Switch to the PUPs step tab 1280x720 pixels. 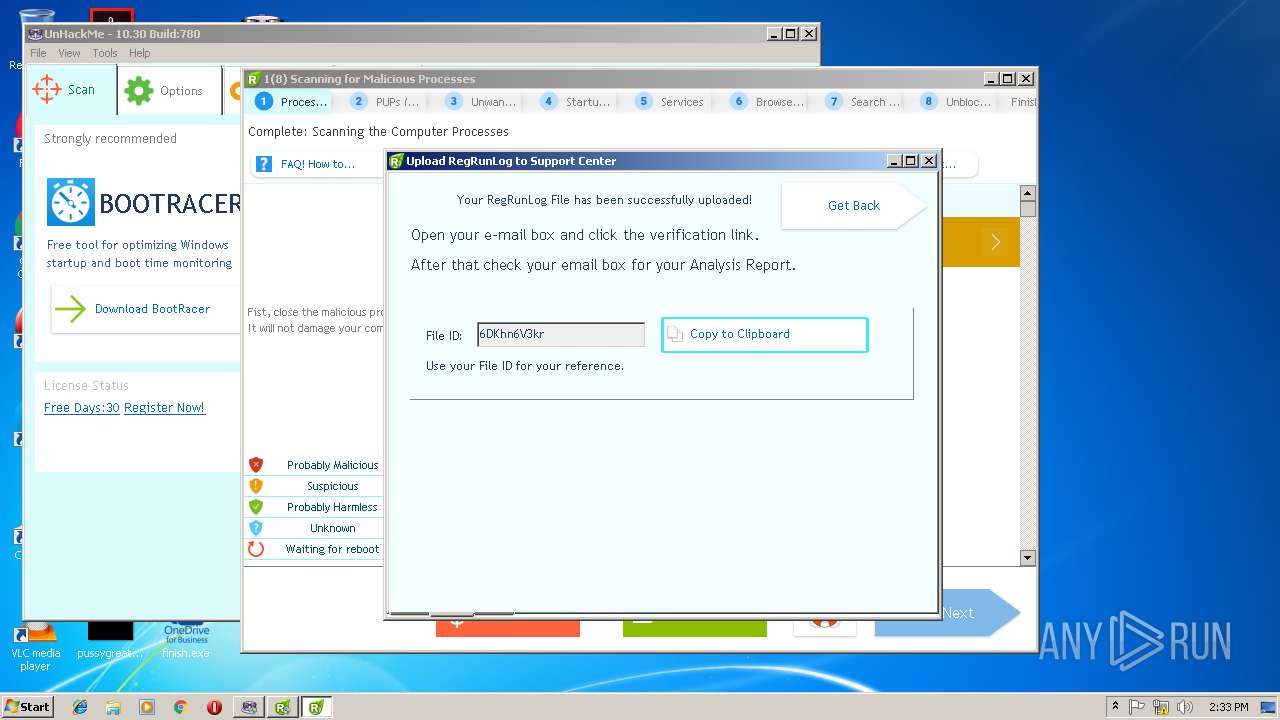[x=385, y=101]
